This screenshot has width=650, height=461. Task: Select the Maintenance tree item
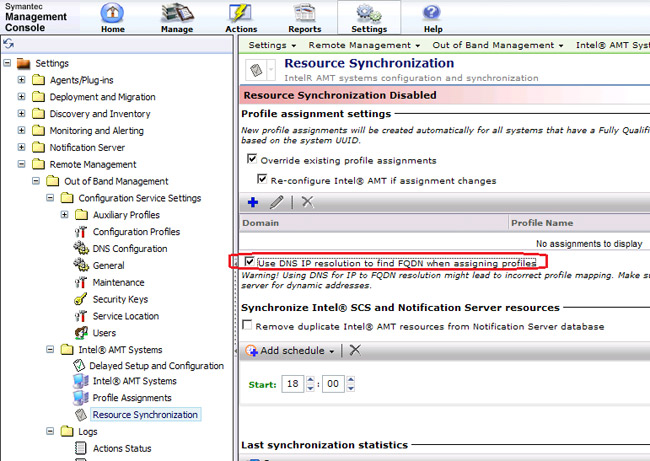(x=119, y=282)
